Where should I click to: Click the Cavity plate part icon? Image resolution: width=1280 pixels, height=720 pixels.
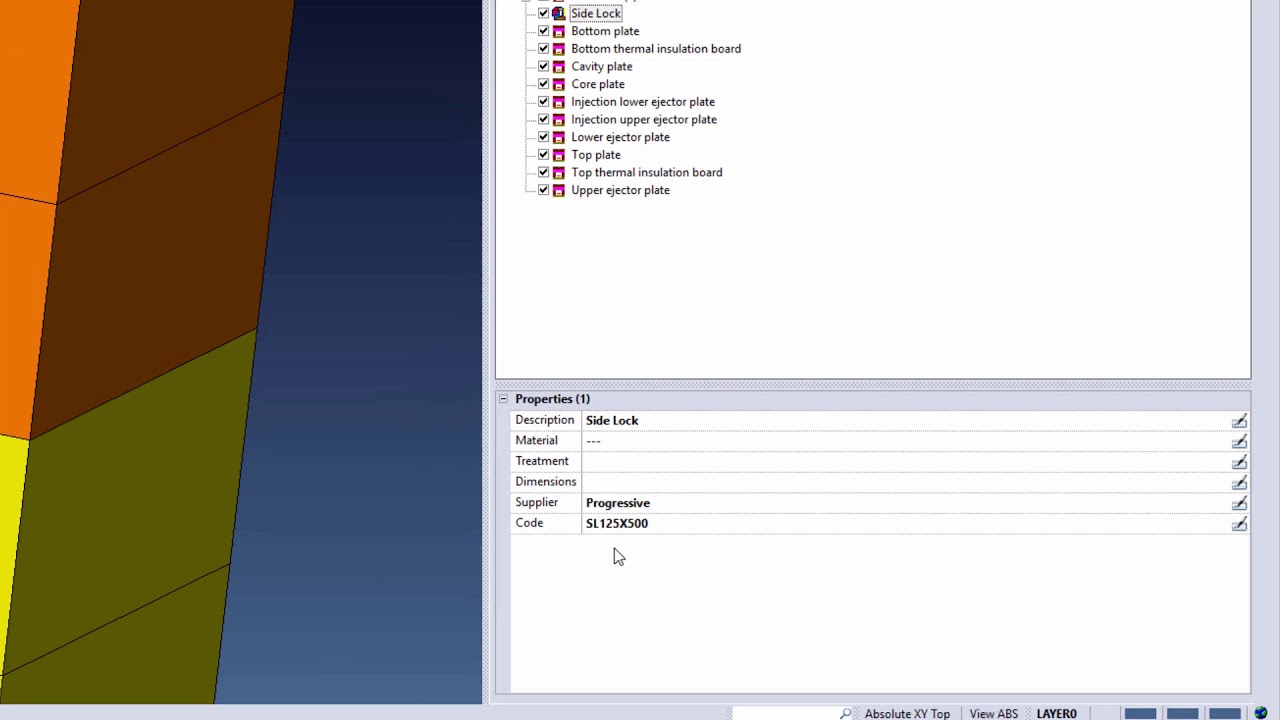tap(559, 67)
